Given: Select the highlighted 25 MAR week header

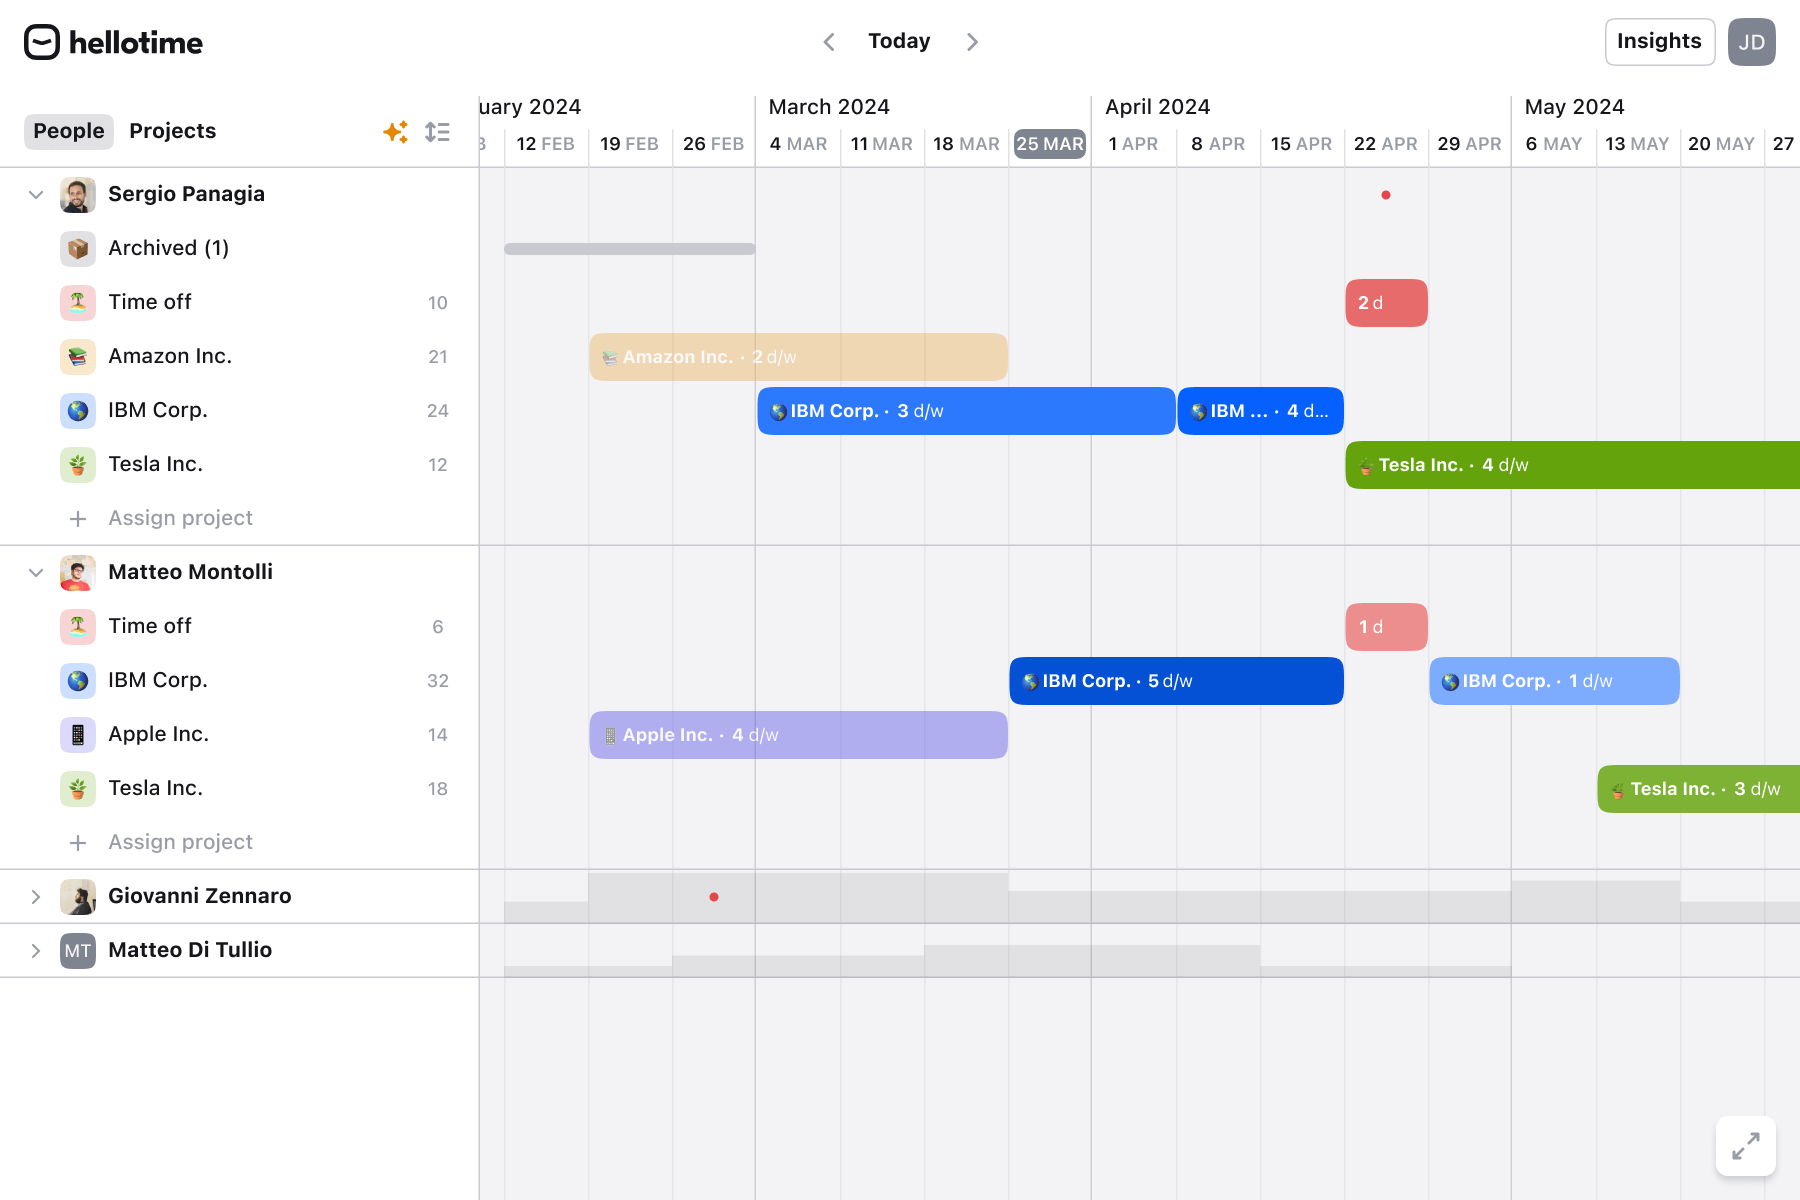Looking at the screenshot, I should point(1050,144).
